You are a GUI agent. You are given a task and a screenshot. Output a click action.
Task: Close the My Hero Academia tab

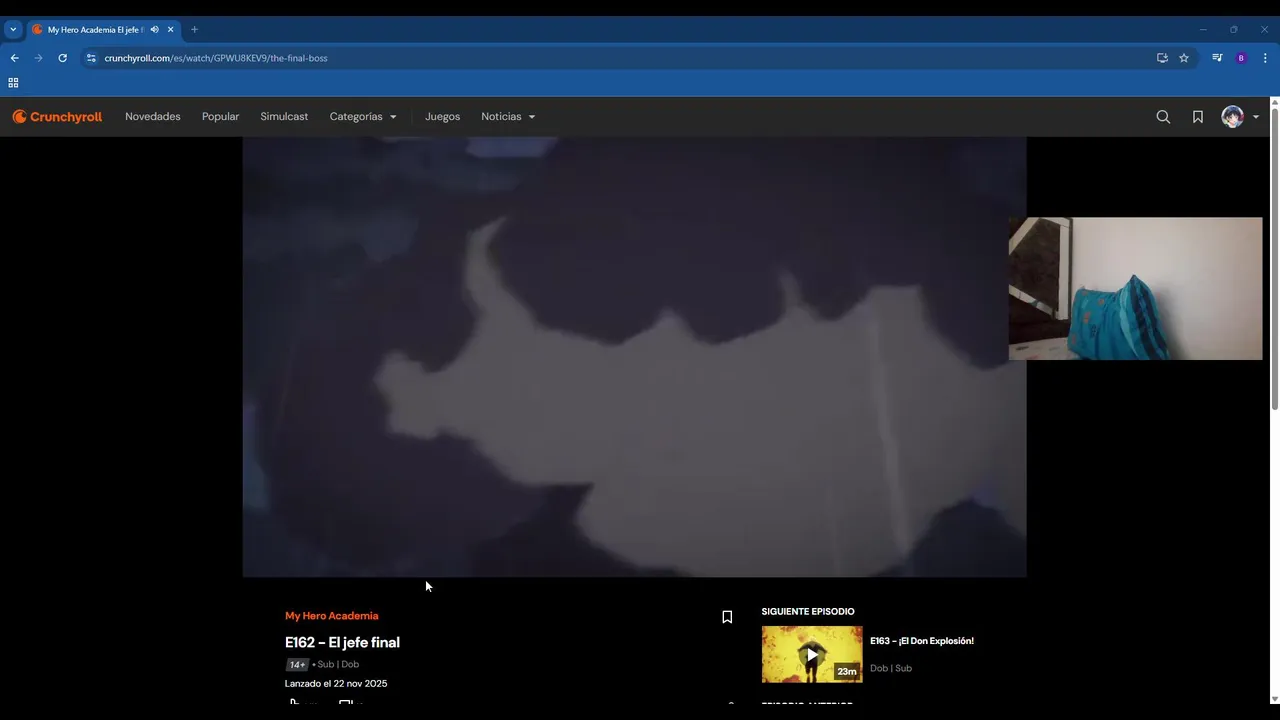170,30
